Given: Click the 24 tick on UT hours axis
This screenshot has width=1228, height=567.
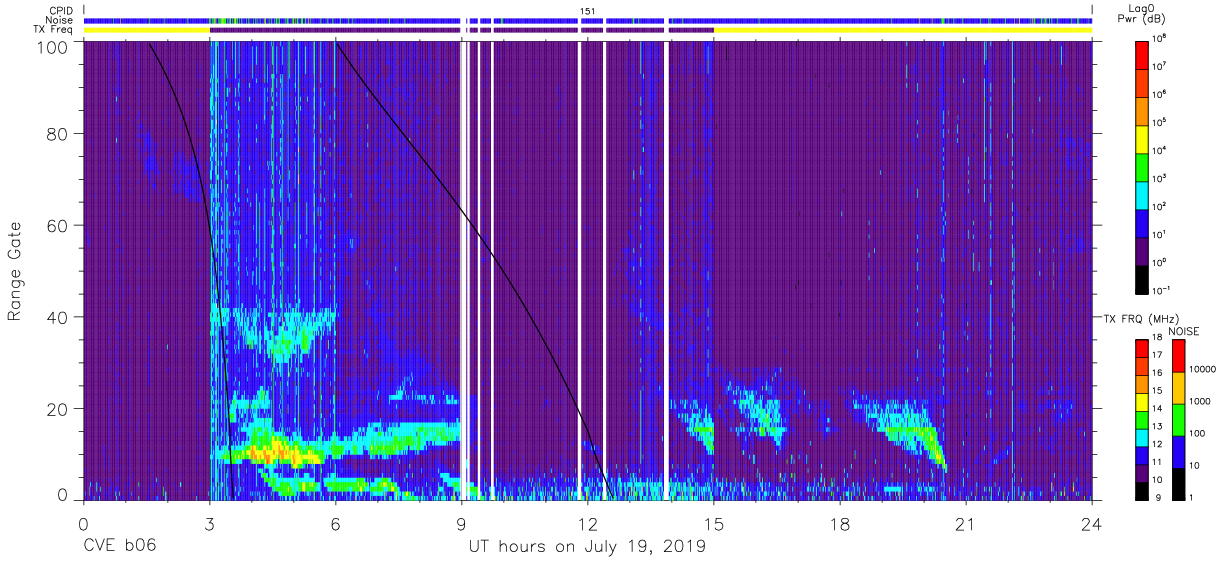Looking at the screenshot, I should pyautogui.click(x=1092, y=523).
